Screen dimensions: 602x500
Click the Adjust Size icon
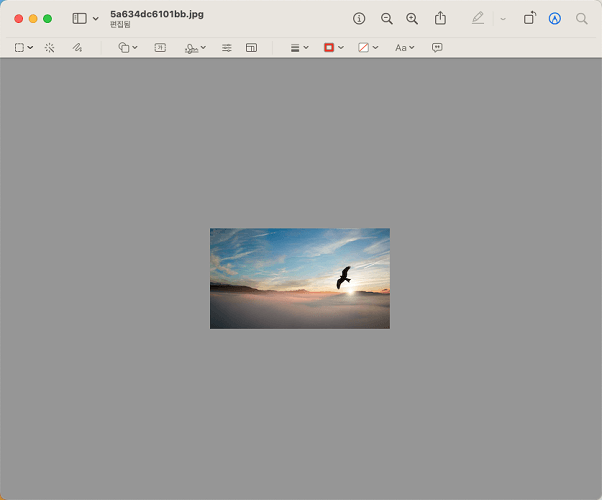click(x=251, y=47)
